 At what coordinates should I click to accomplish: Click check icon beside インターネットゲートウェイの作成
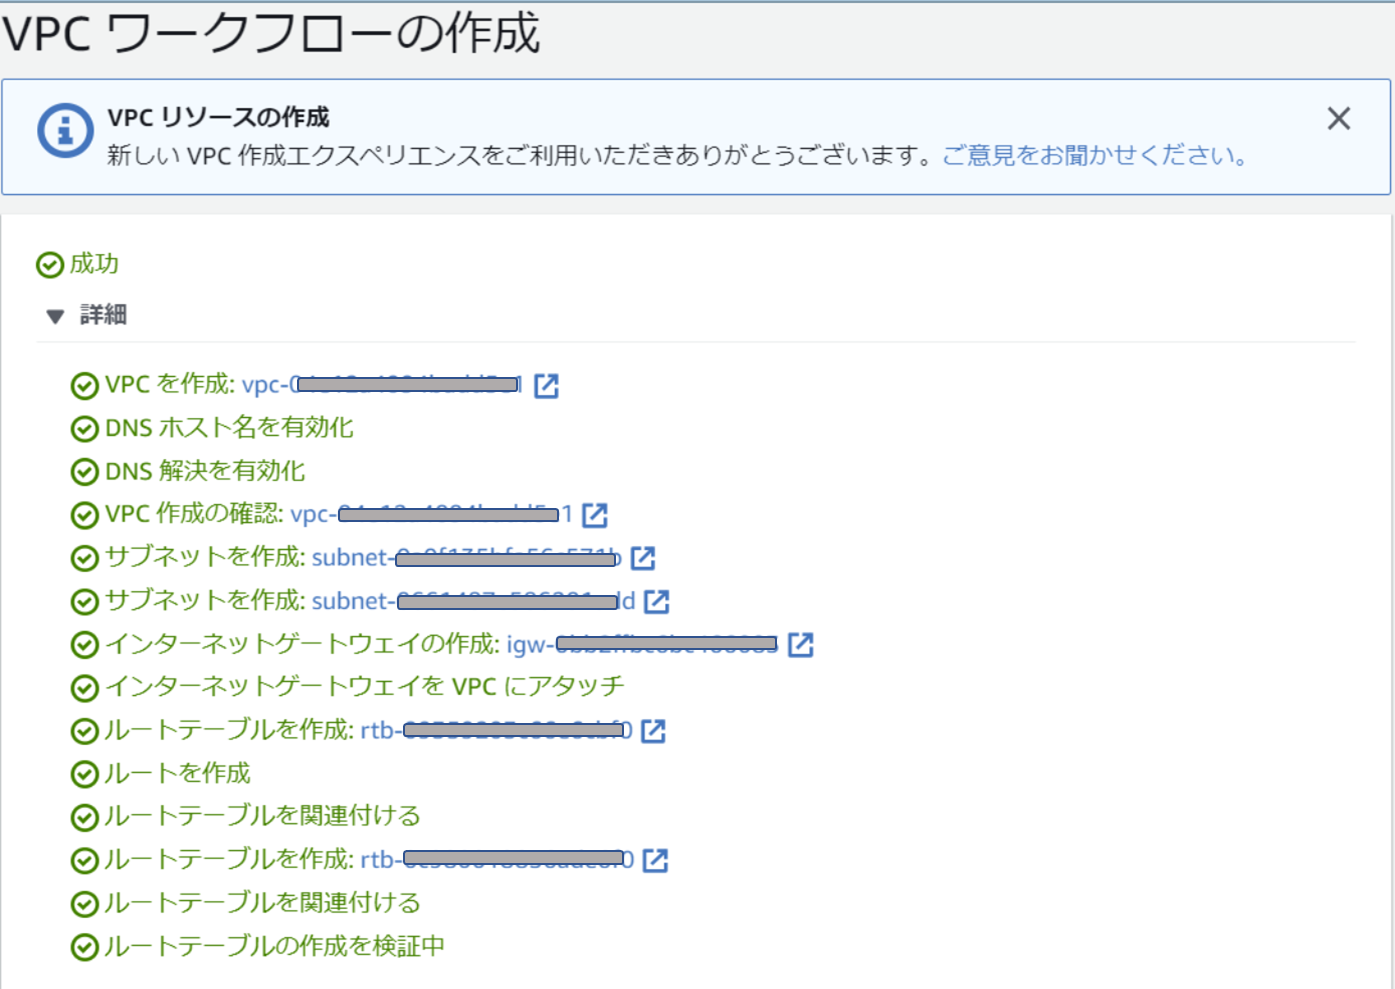click(85, 645)
